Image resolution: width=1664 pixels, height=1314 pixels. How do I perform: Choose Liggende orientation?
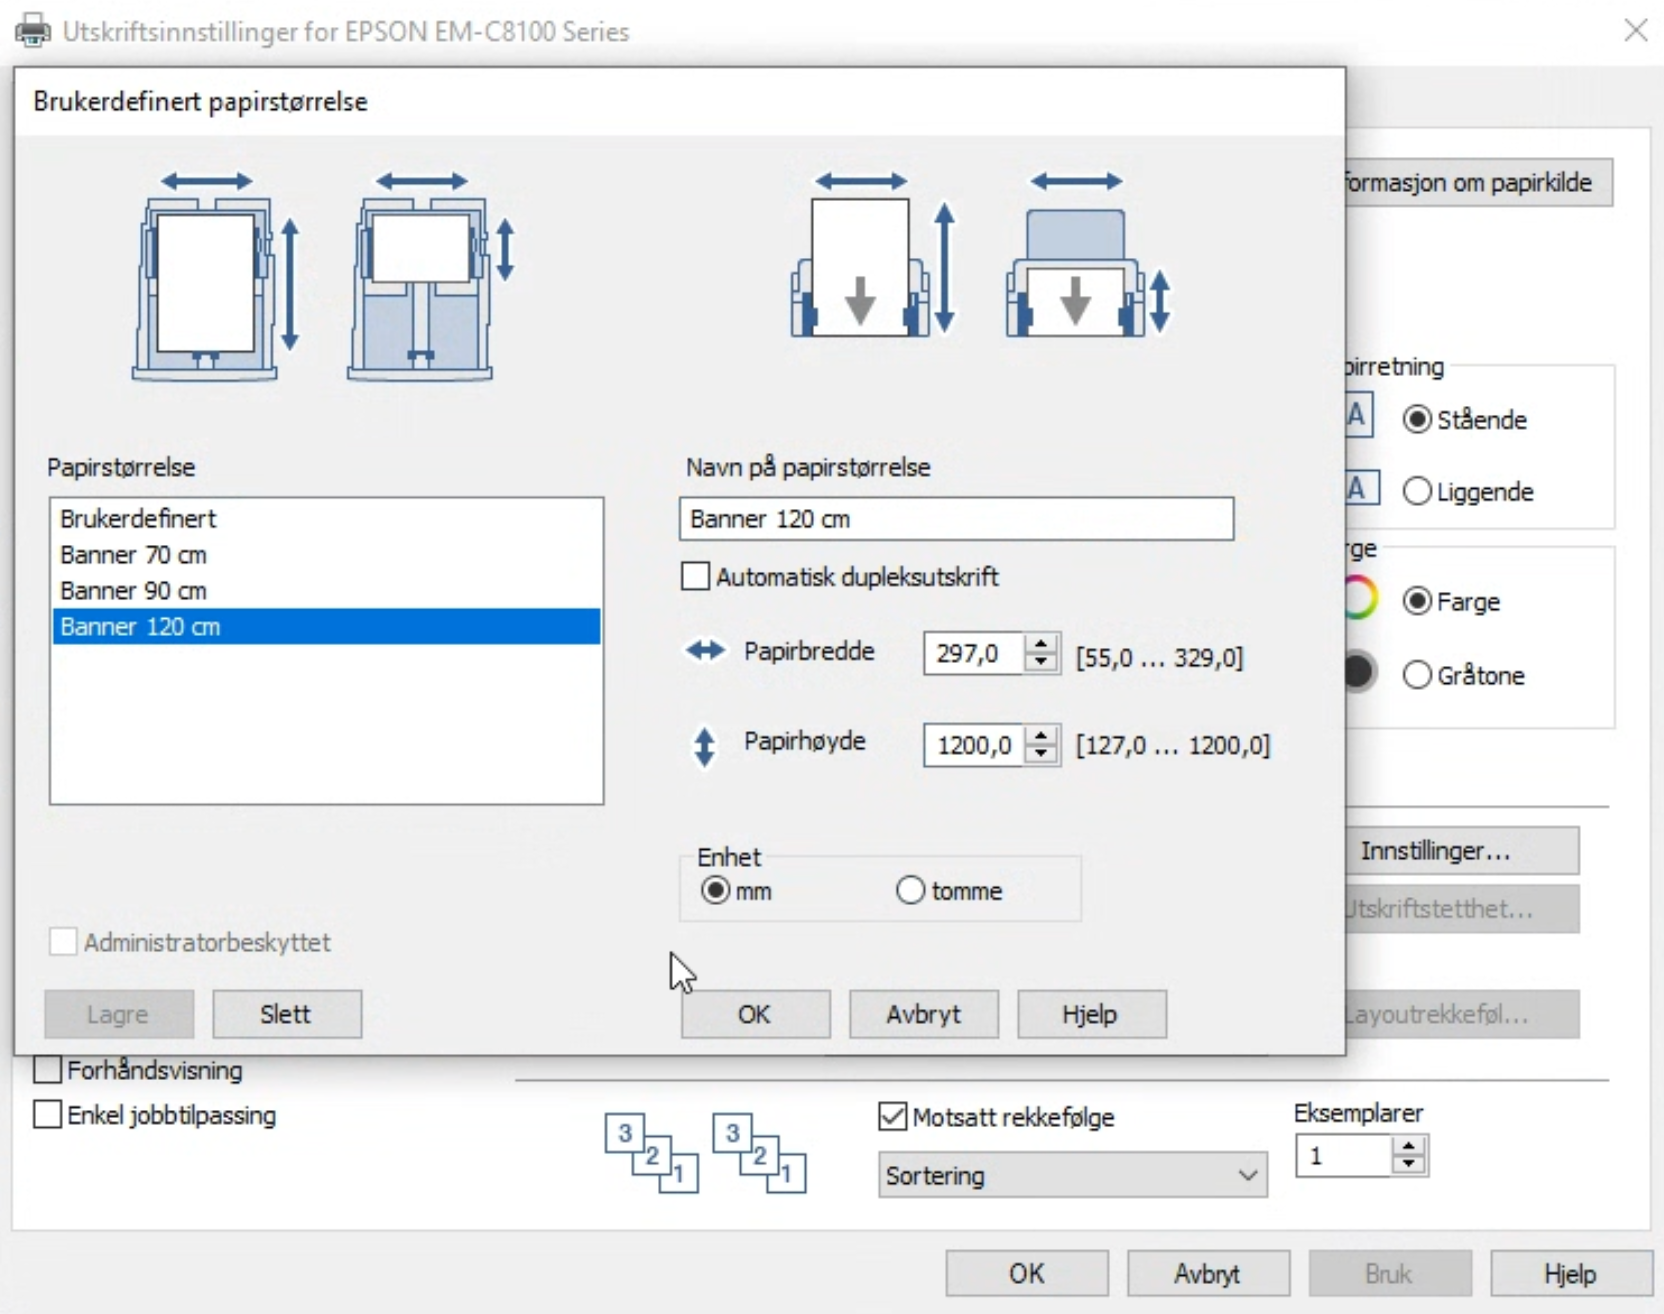[1416, 491]
